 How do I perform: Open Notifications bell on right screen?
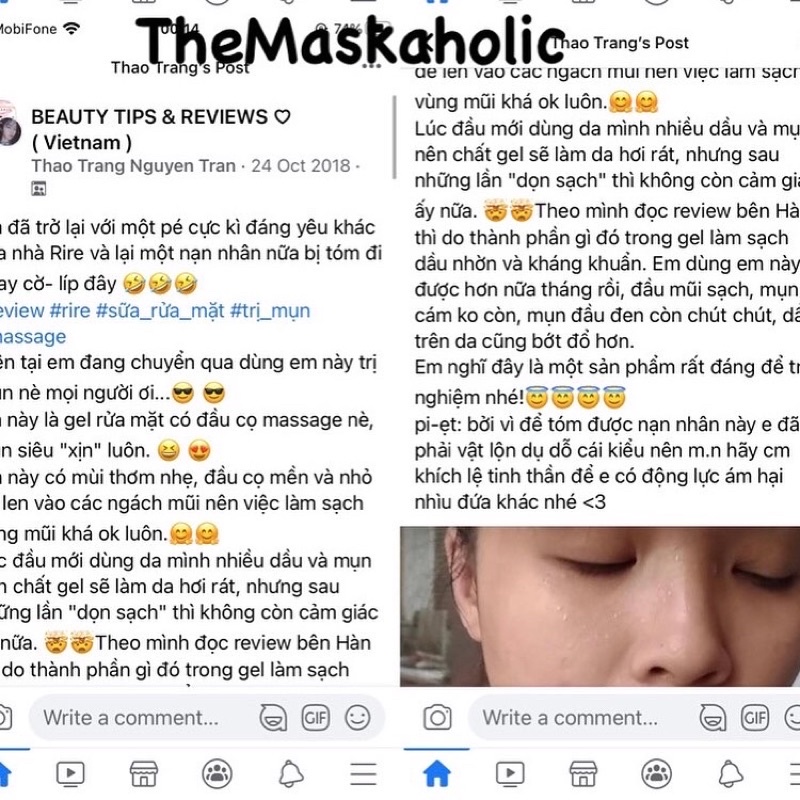[731, 774]
